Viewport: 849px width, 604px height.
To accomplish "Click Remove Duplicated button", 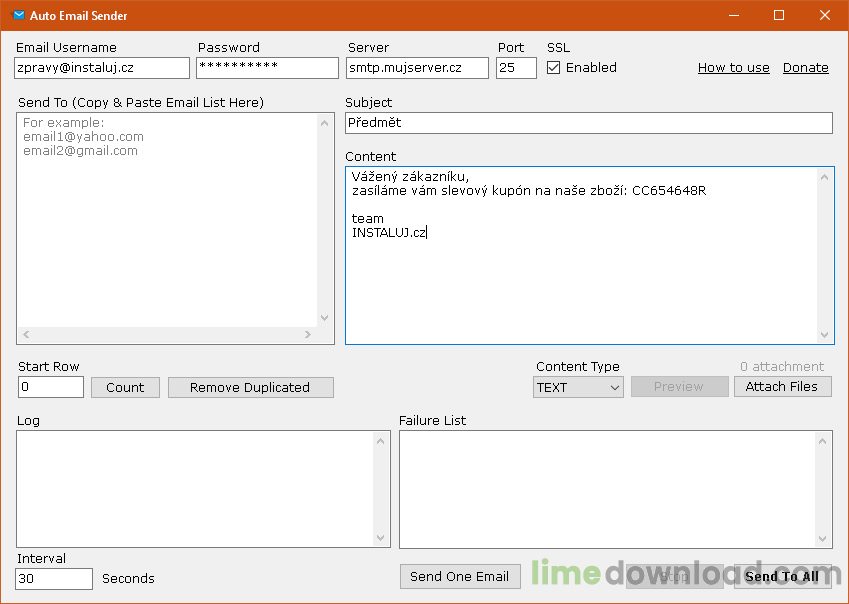I will coord(251,388).
